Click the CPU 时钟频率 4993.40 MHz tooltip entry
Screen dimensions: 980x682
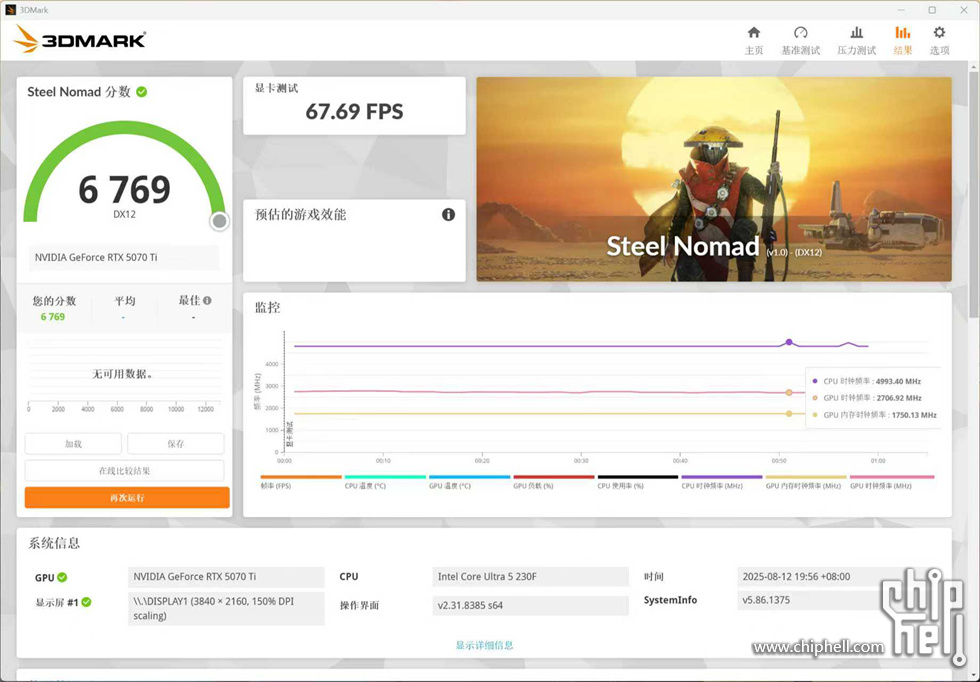click(x=866, y=381)
